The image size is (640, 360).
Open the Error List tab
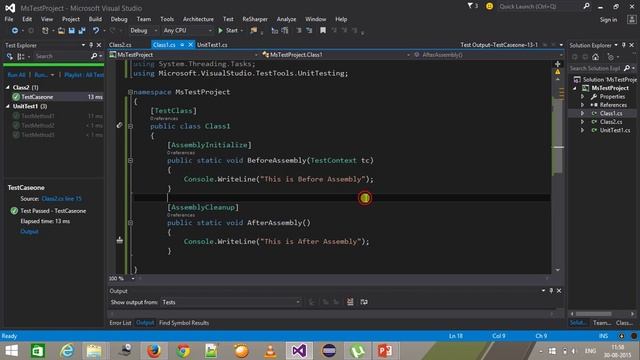[x=120, y=323]
